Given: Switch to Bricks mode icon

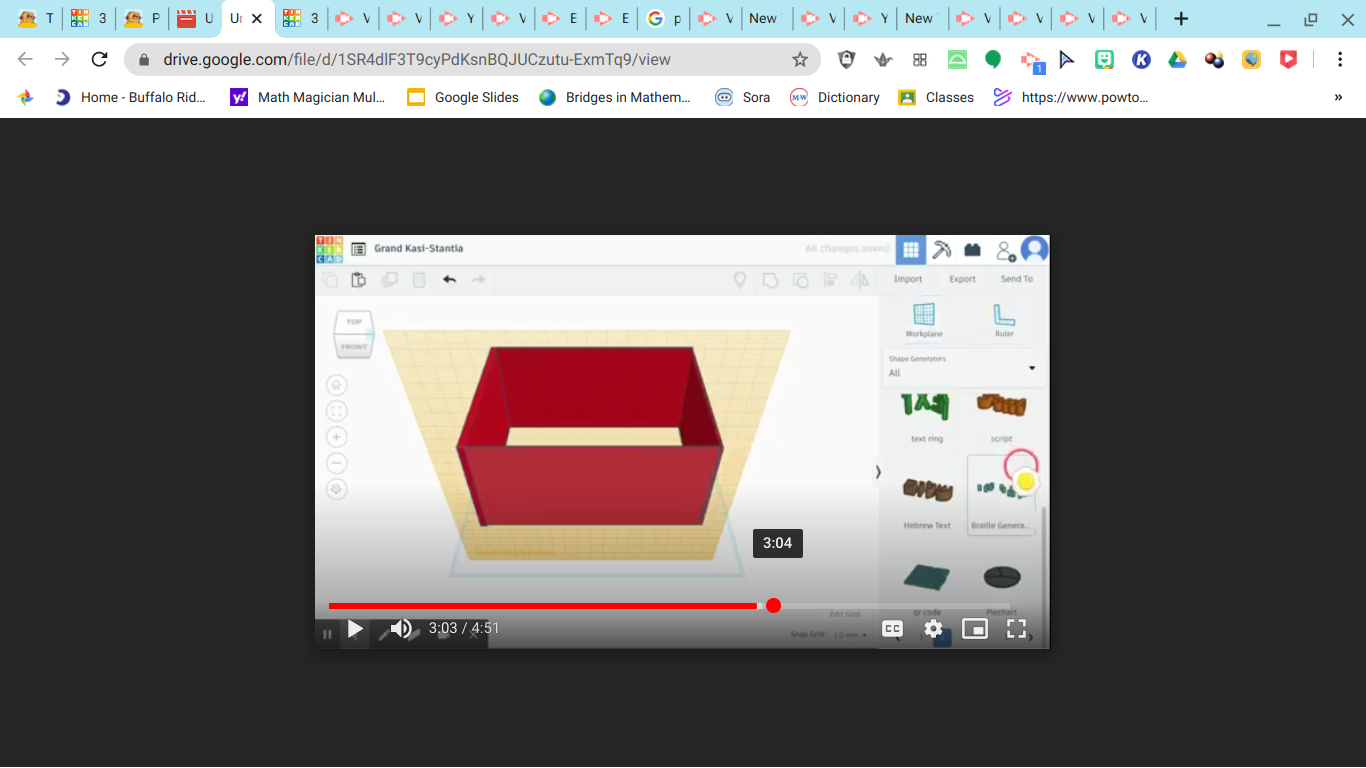Looking at the screenshot, I should click(x=972, y=249).
